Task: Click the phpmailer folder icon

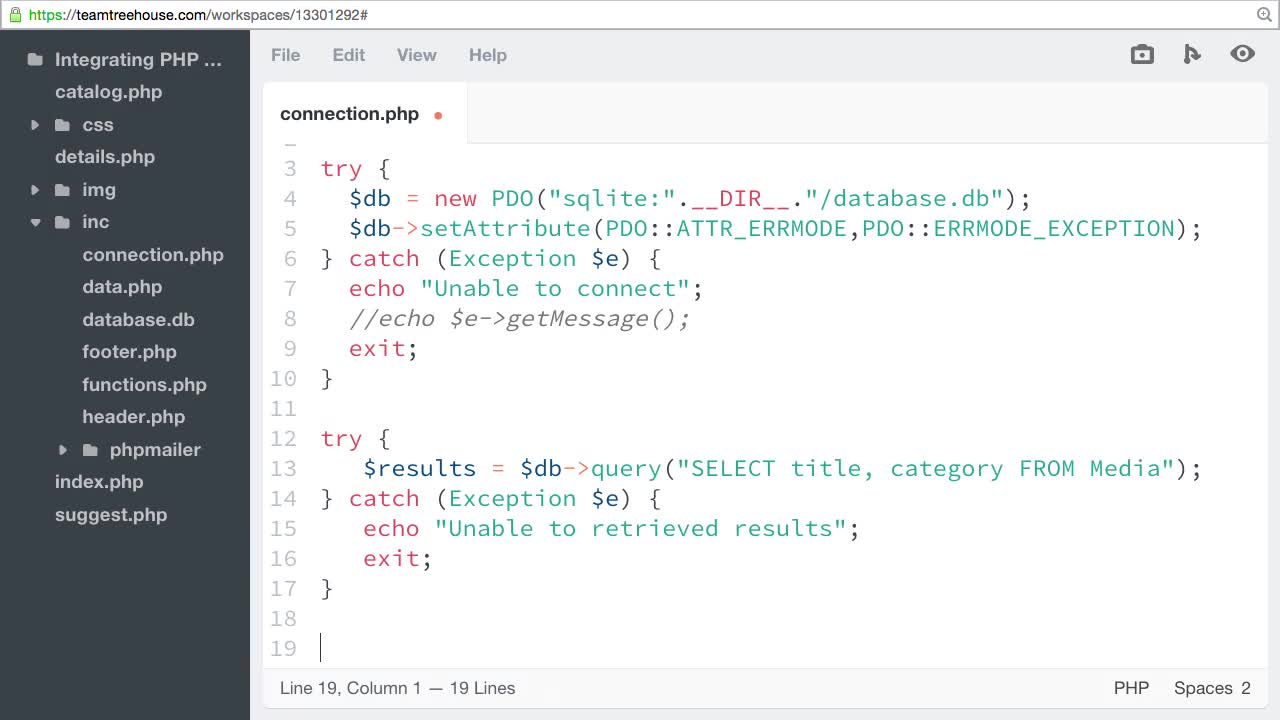Action: pyautogui.click(x=91, y=450)
